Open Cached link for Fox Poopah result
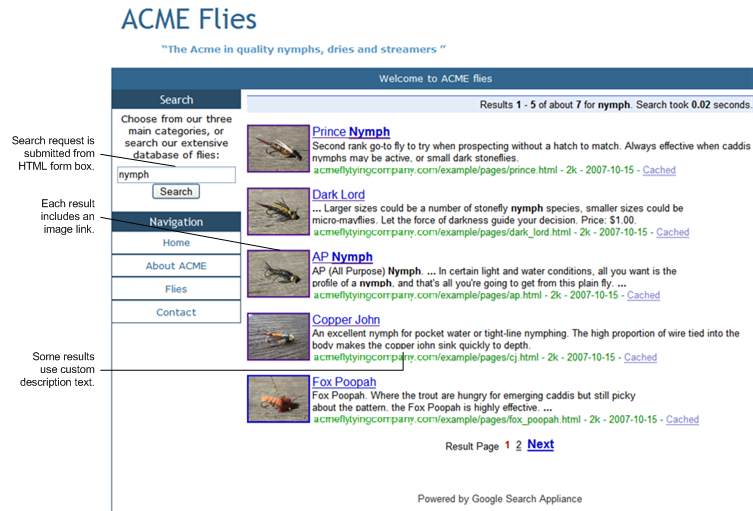Image resolution: width=753 pixels, height=511 pixels. coord(682,420)
